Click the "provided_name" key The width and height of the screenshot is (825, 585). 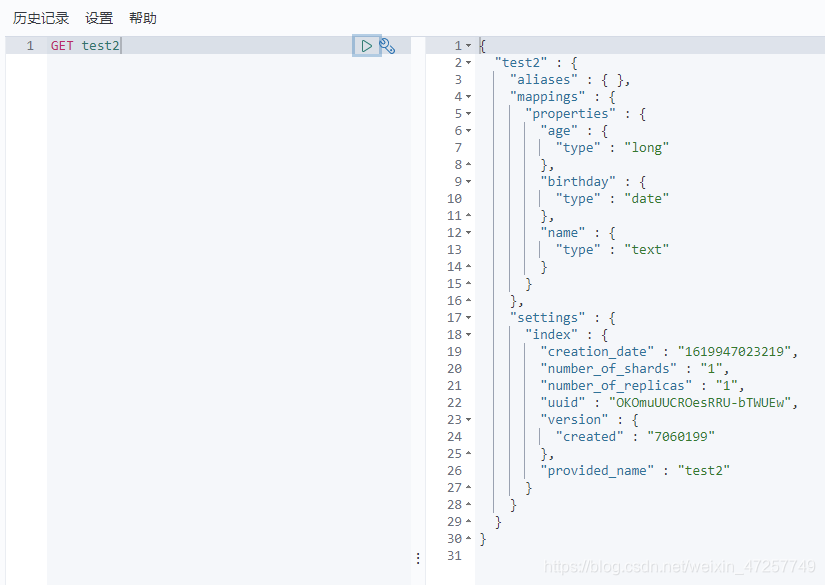pos(597,471)
